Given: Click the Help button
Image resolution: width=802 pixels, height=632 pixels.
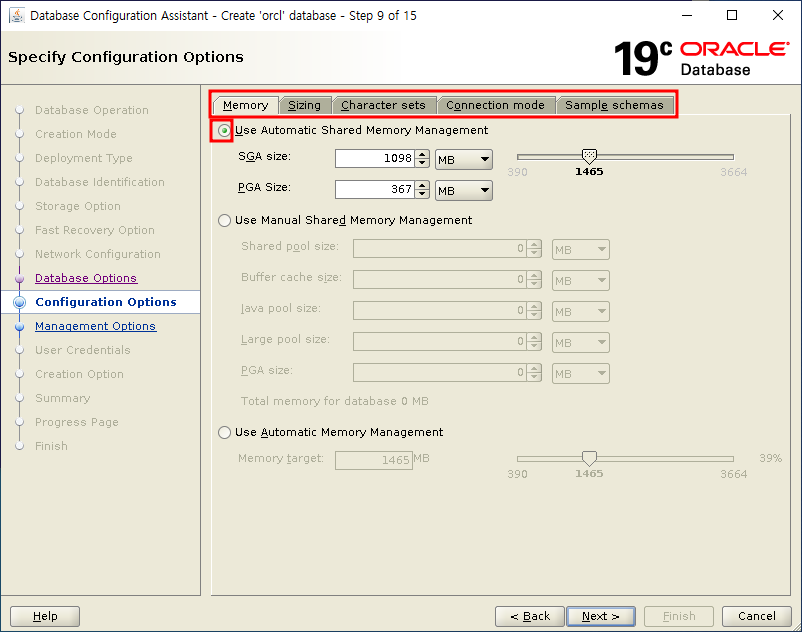Looking at the screenshot, I should pos(45,616).
